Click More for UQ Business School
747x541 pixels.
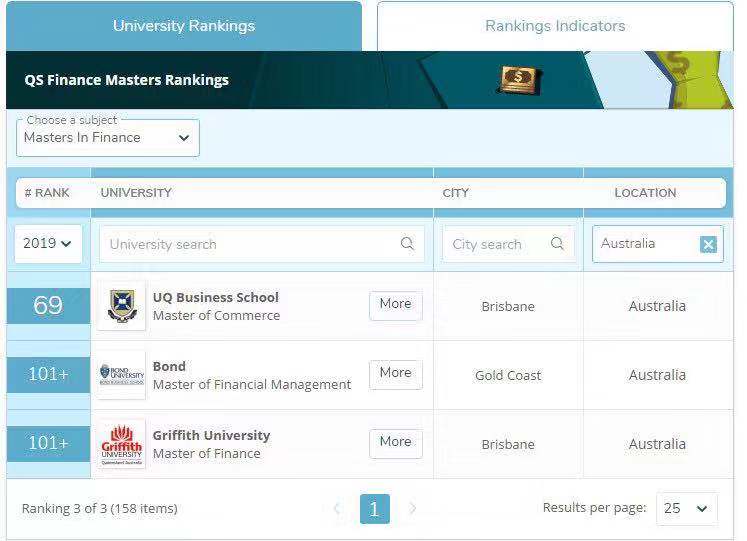pos(395,304)
